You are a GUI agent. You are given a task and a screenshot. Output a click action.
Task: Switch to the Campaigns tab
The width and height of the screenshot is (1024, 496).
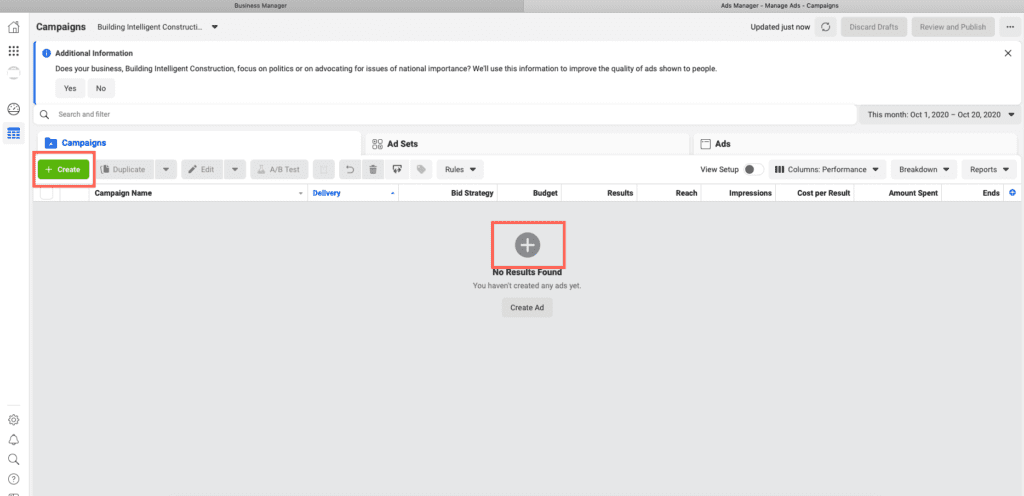tap(199, 144)
